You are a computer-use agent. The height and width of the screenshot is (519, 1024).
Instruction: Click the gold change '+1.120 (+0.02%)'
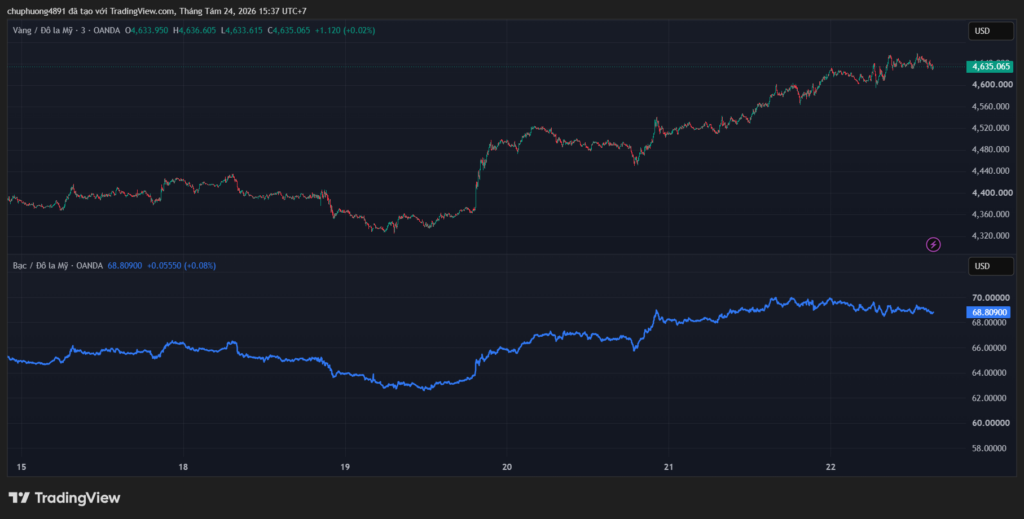pos(345,31)
